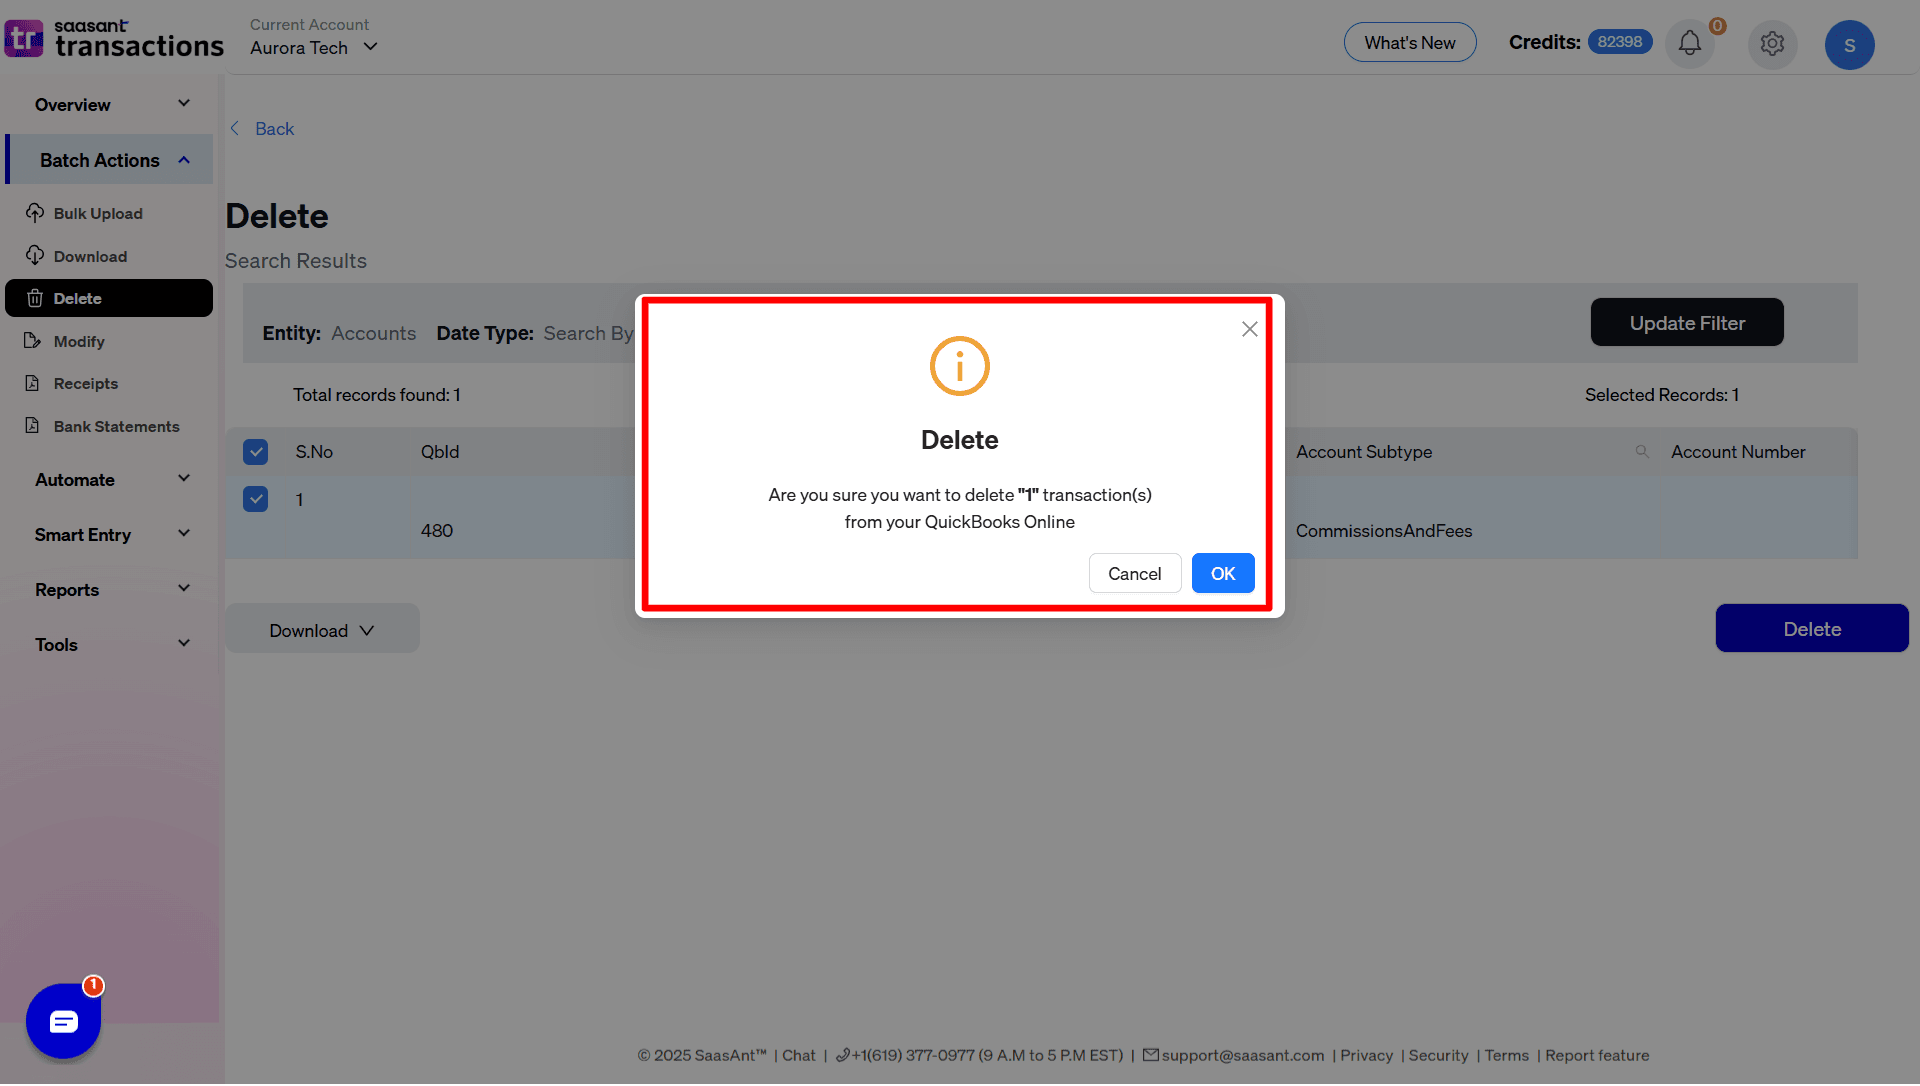Confirm deletion by clicking OK

pos(1222,573)
